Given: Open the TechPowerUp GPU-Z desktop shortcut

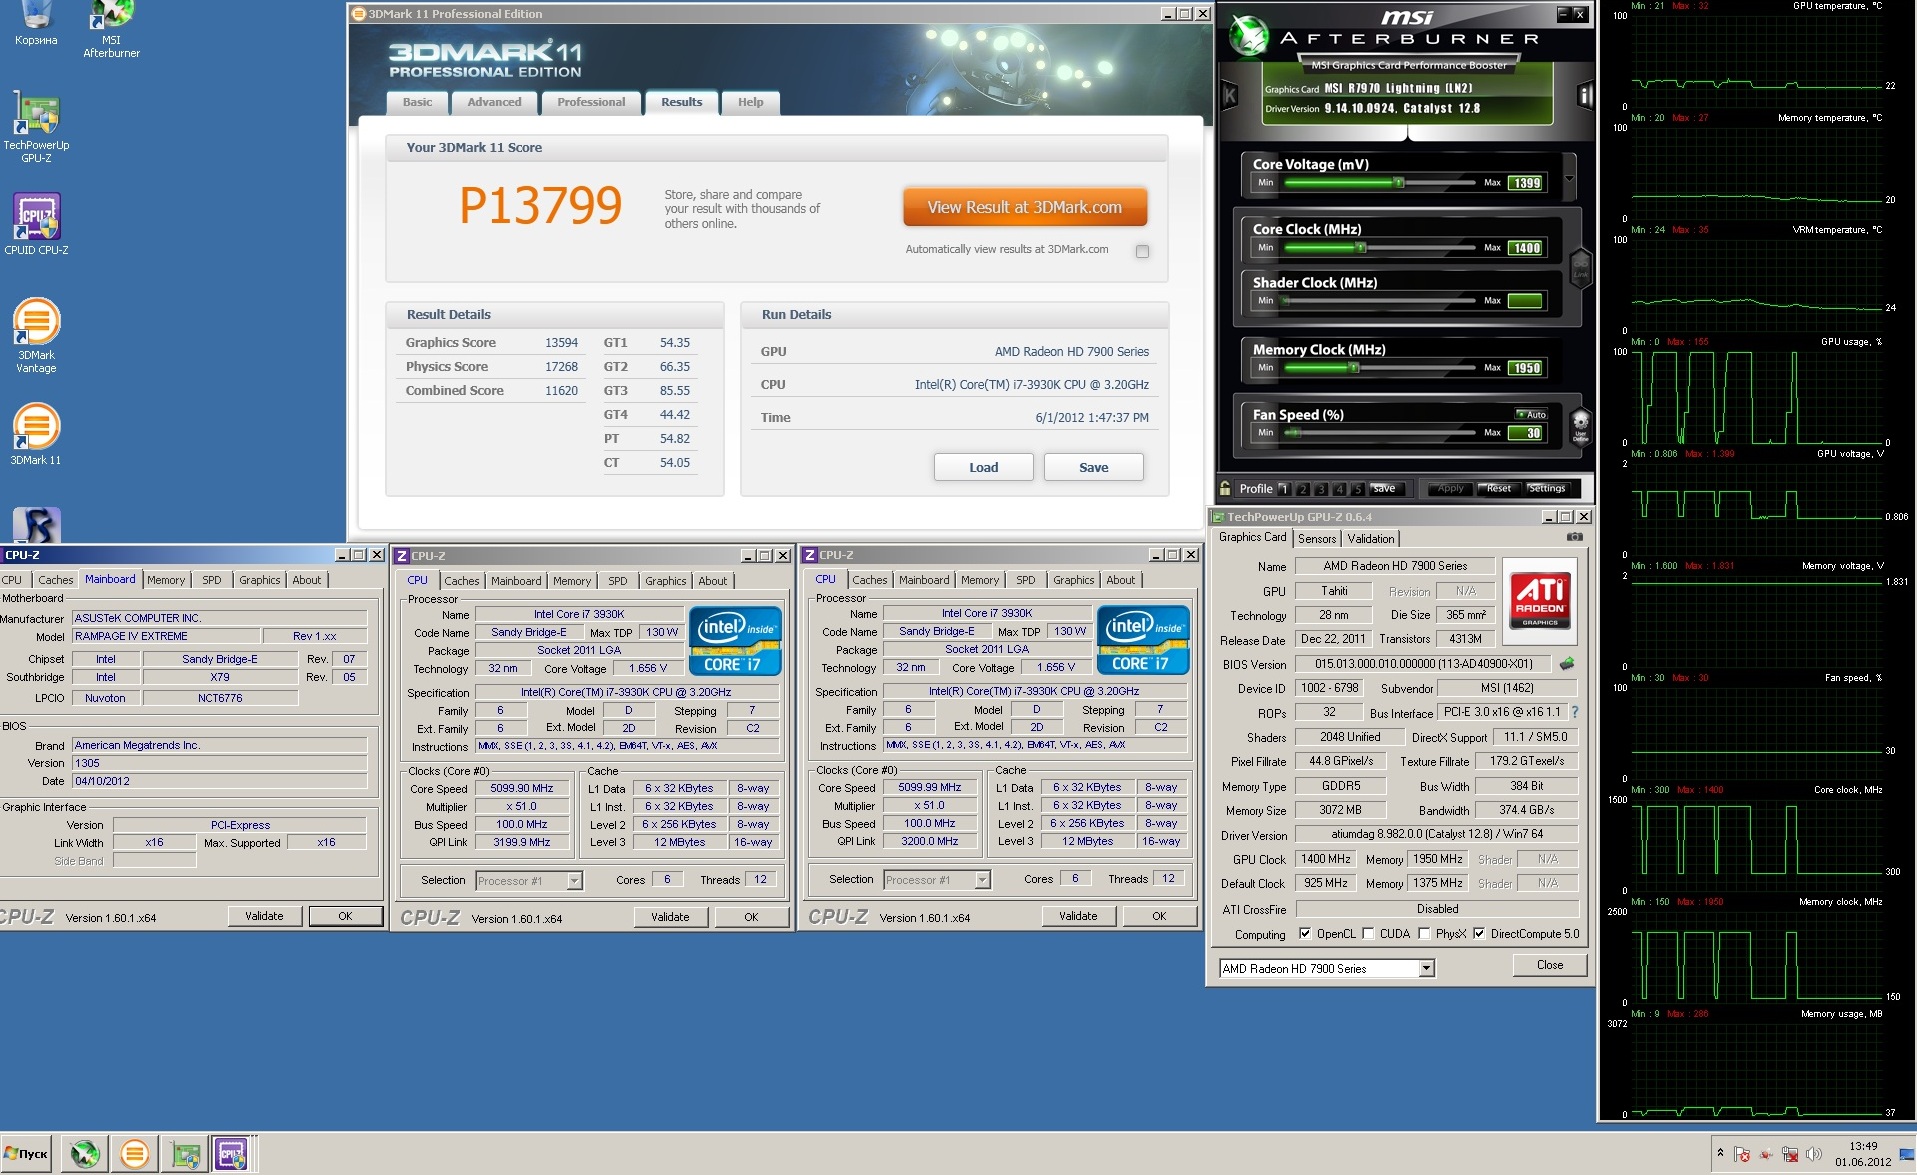Looking at the screenshot, I should [x=36, y=127].
